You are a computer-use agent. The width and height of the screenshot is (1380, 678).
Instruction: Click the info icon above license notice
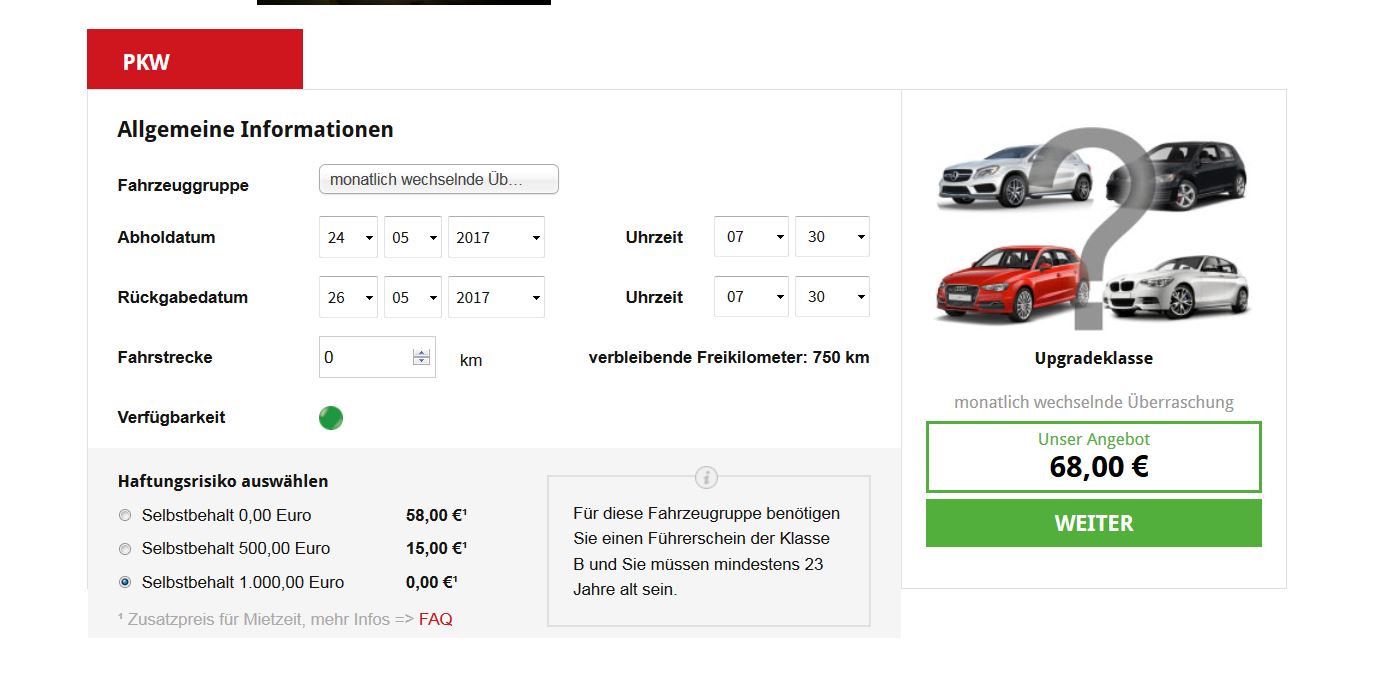[x=706, y=477]
